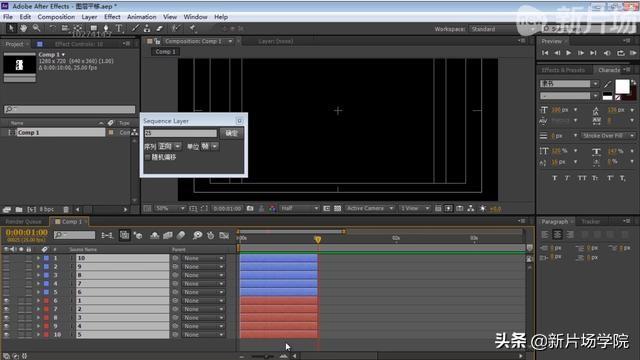Toggle All Caps in Character panel
Viewport: 640px width, 360px height.
(x=582, y=178)
